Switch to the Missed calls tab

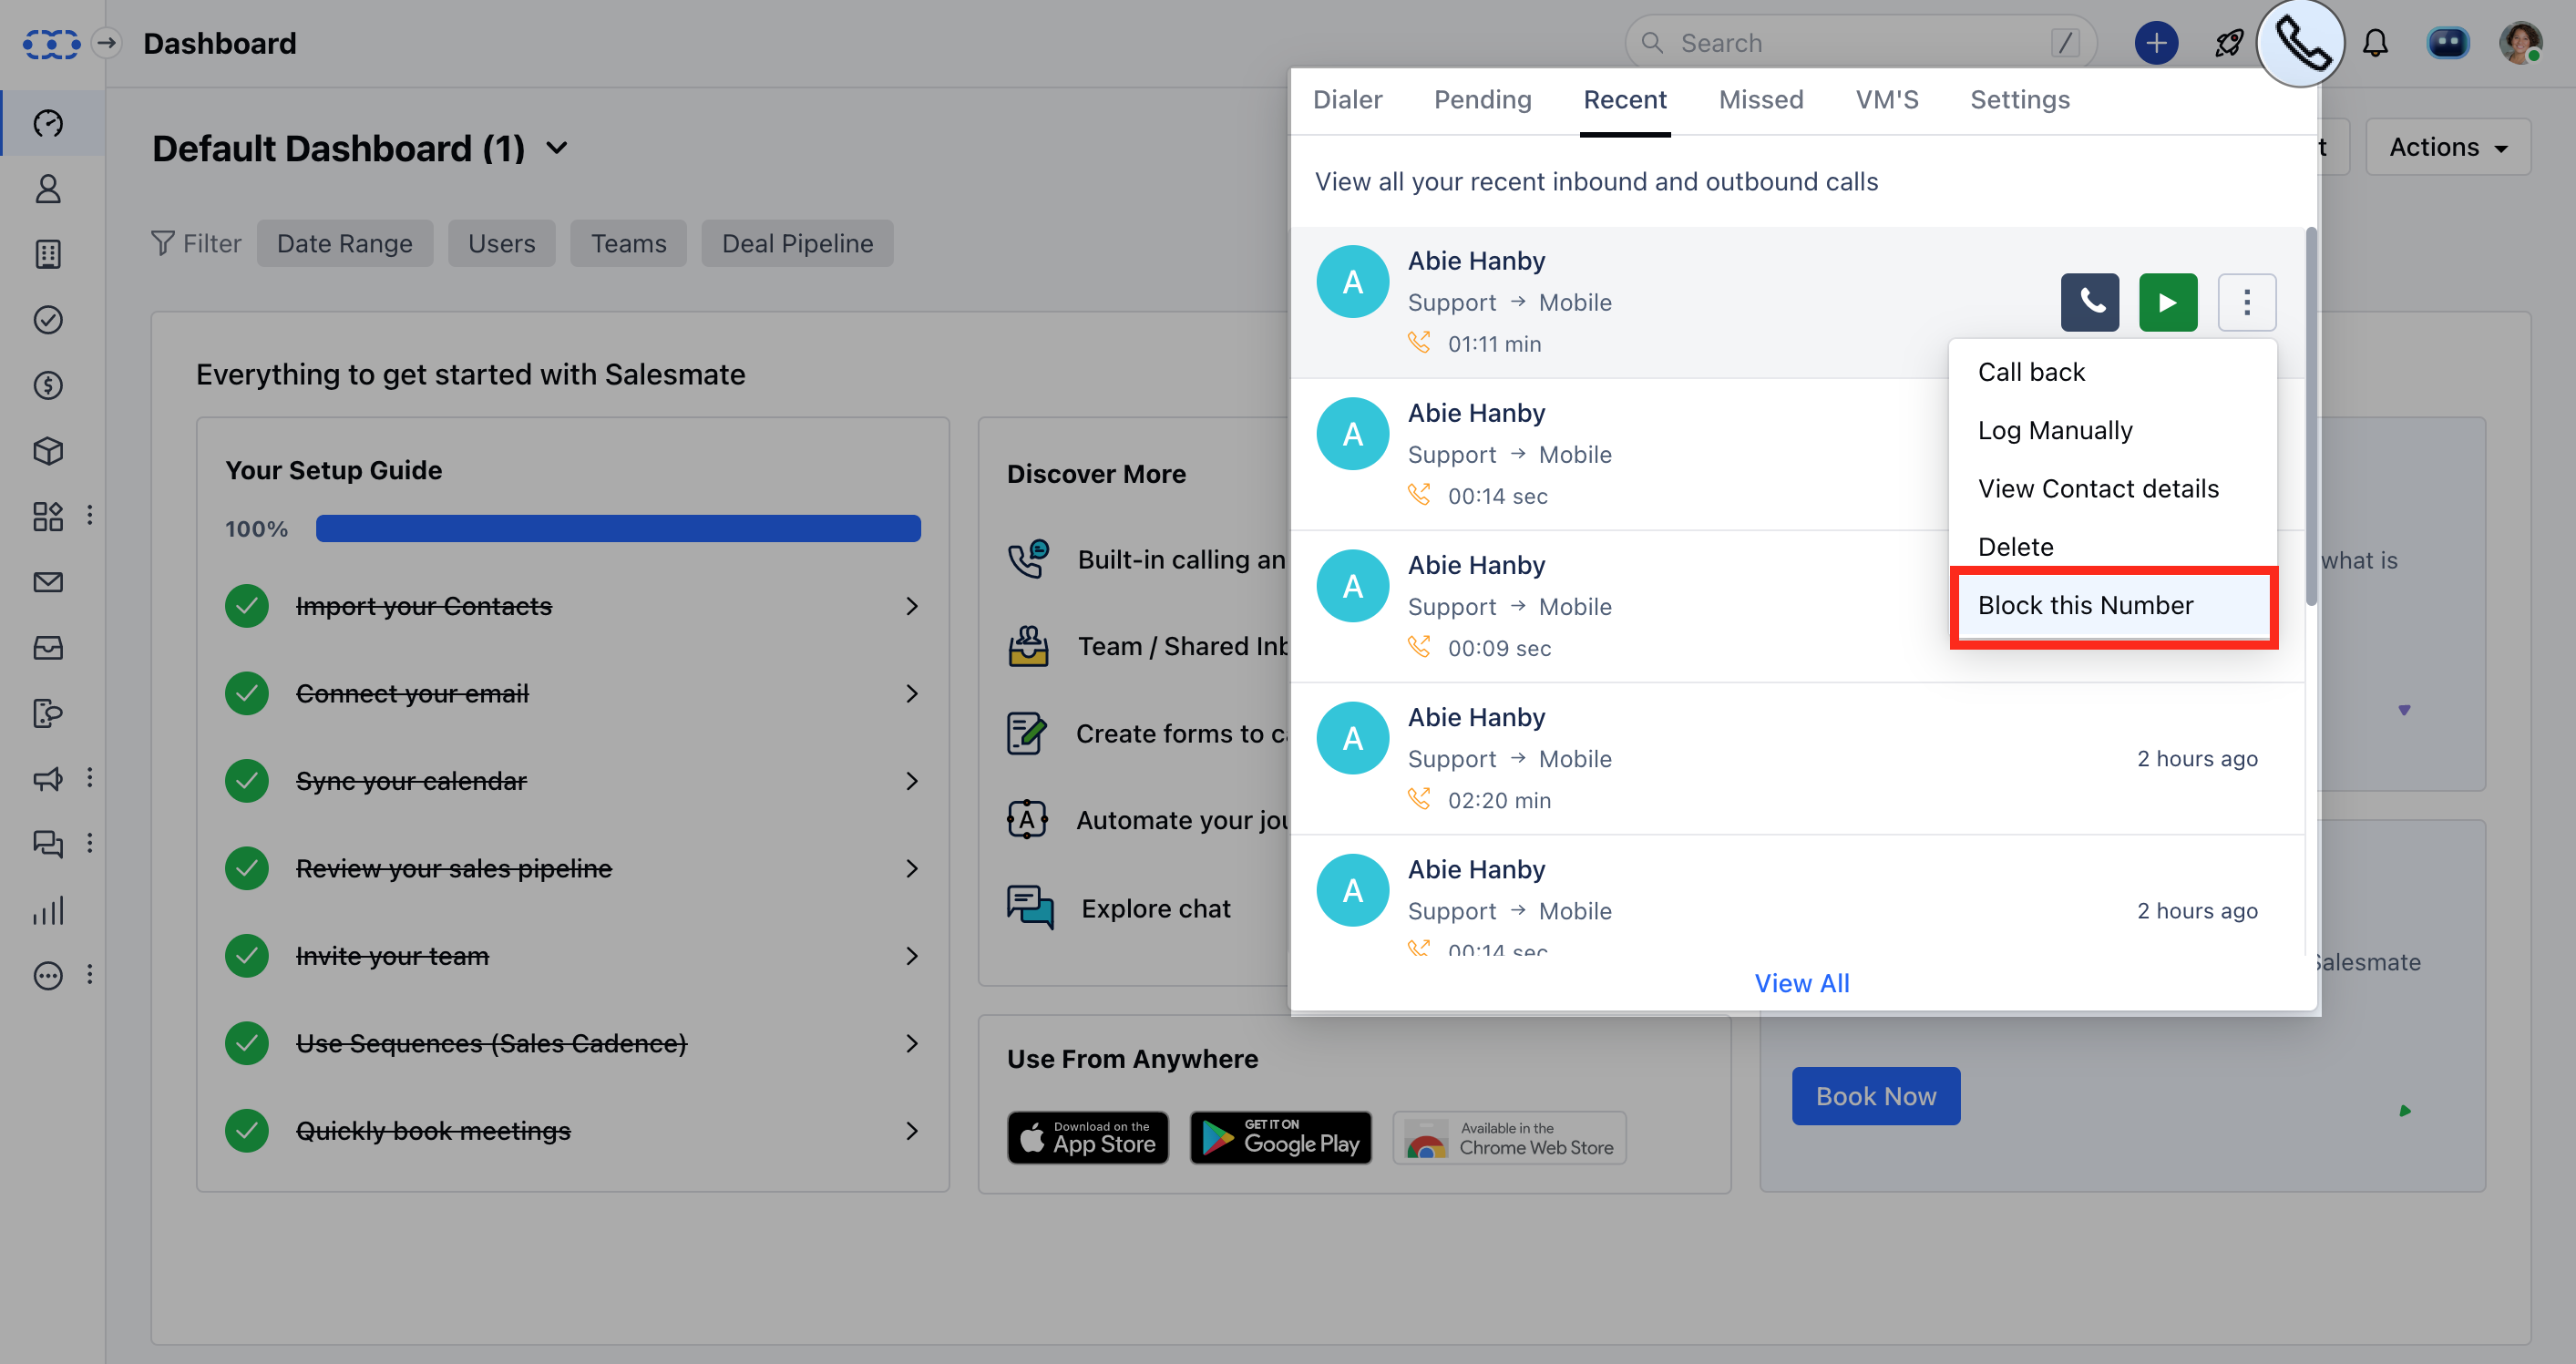[1760, 100]
